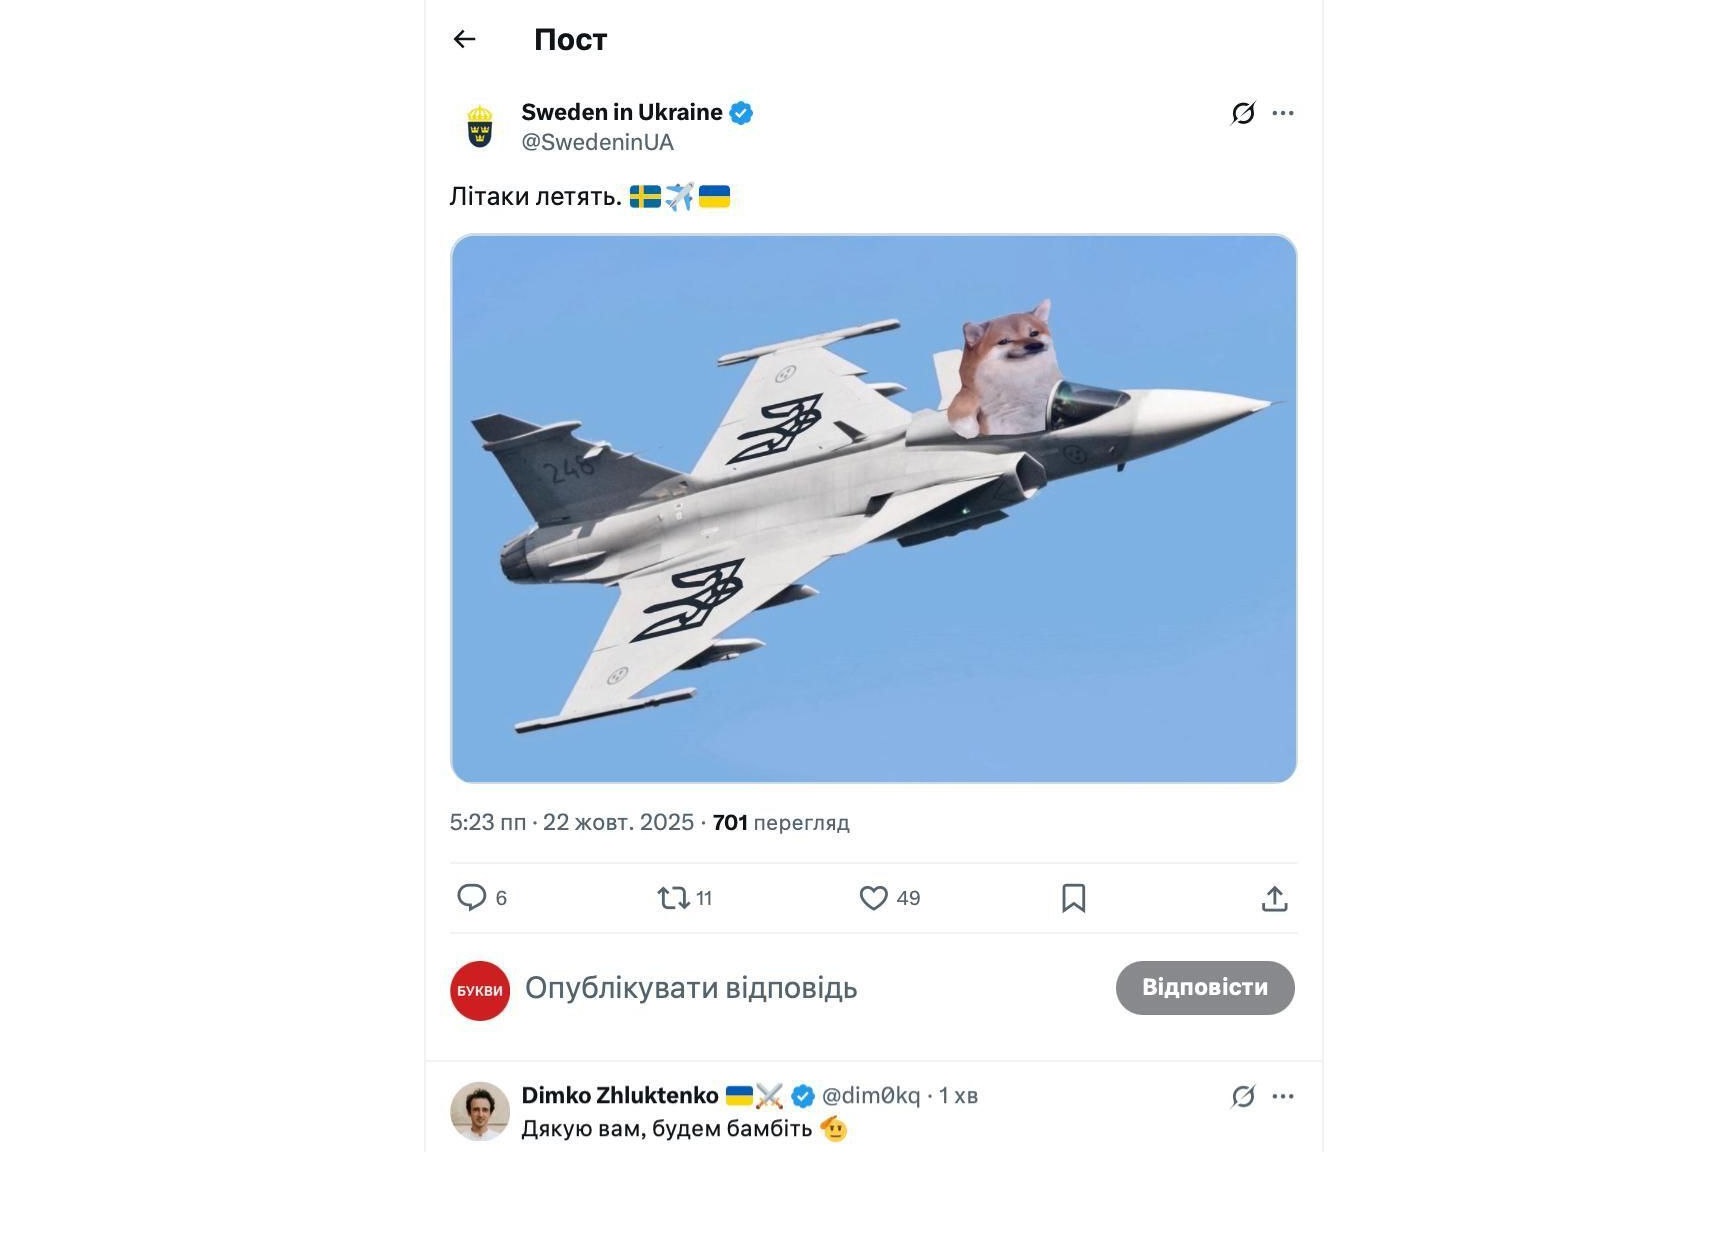The height and width of the screenshot is (1257, 1721).
Task: Focus the Опублікувати відповідь reply field
Action: (x=690, y=988)
